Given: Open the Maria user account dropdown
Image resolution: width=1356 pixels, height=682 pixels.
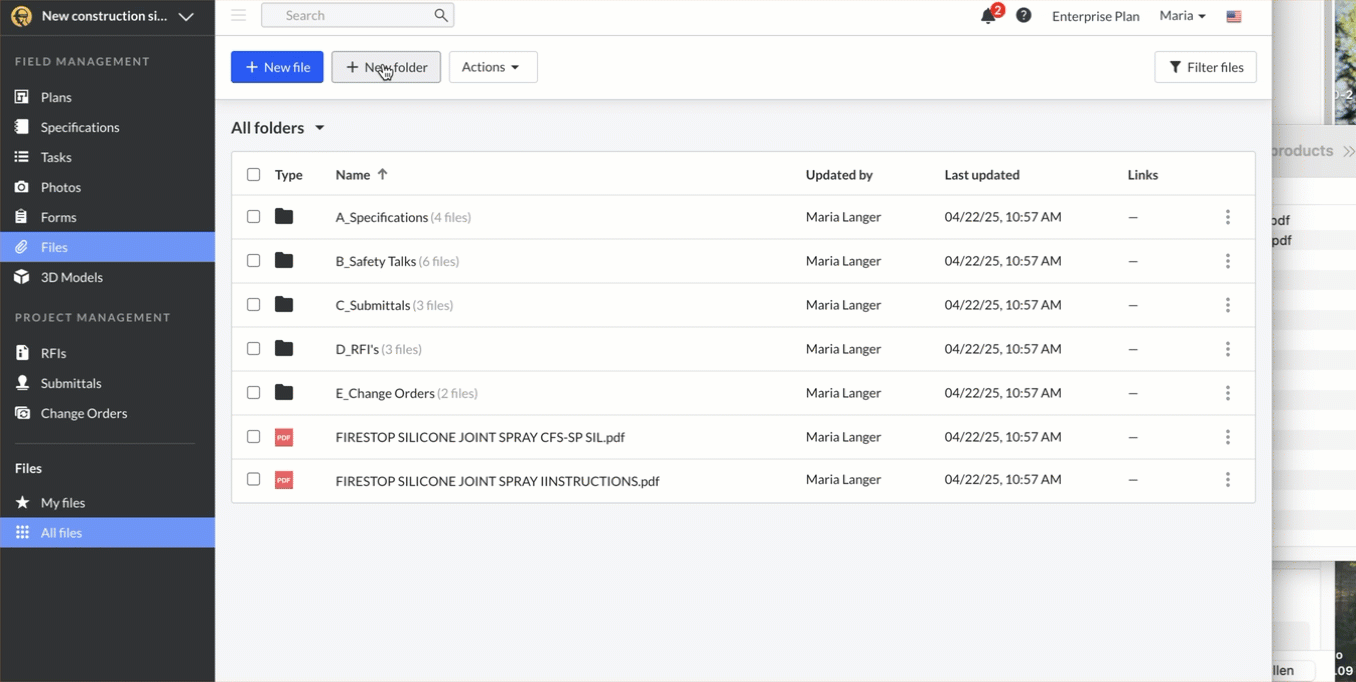Looking at the screenshot, I should 1182,16.
